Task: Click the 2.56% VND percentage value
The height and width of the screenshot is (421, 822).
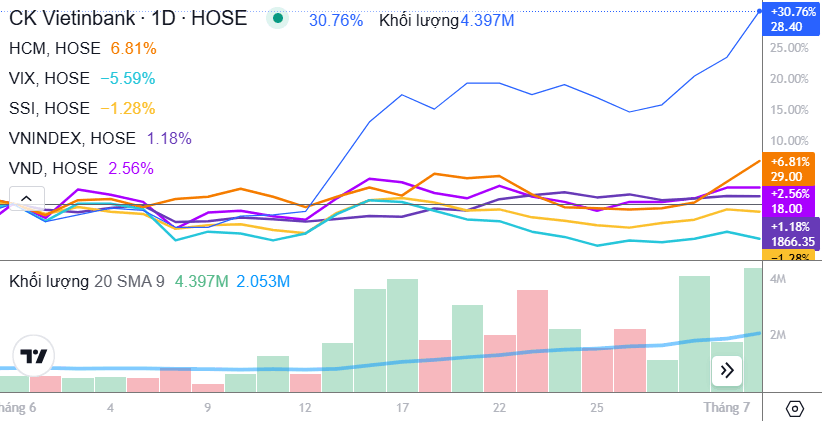Action: 131,168
